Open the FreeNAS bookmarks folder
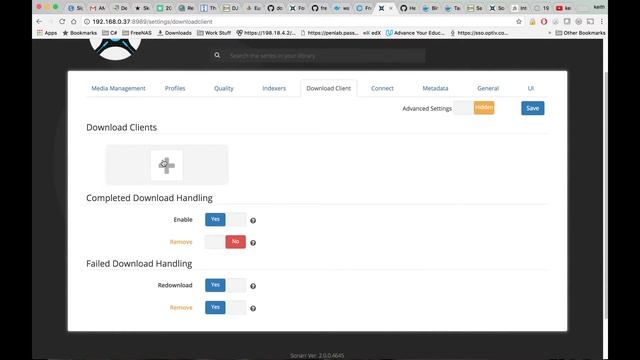 click(x=137, y=33)
